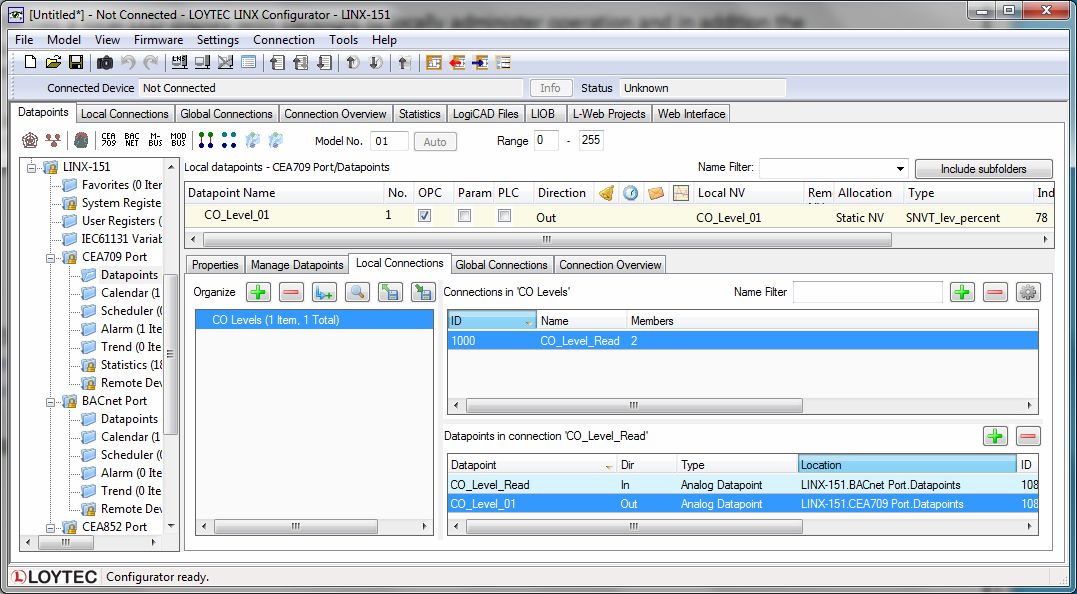Sort connections by the ID column header

492,321
